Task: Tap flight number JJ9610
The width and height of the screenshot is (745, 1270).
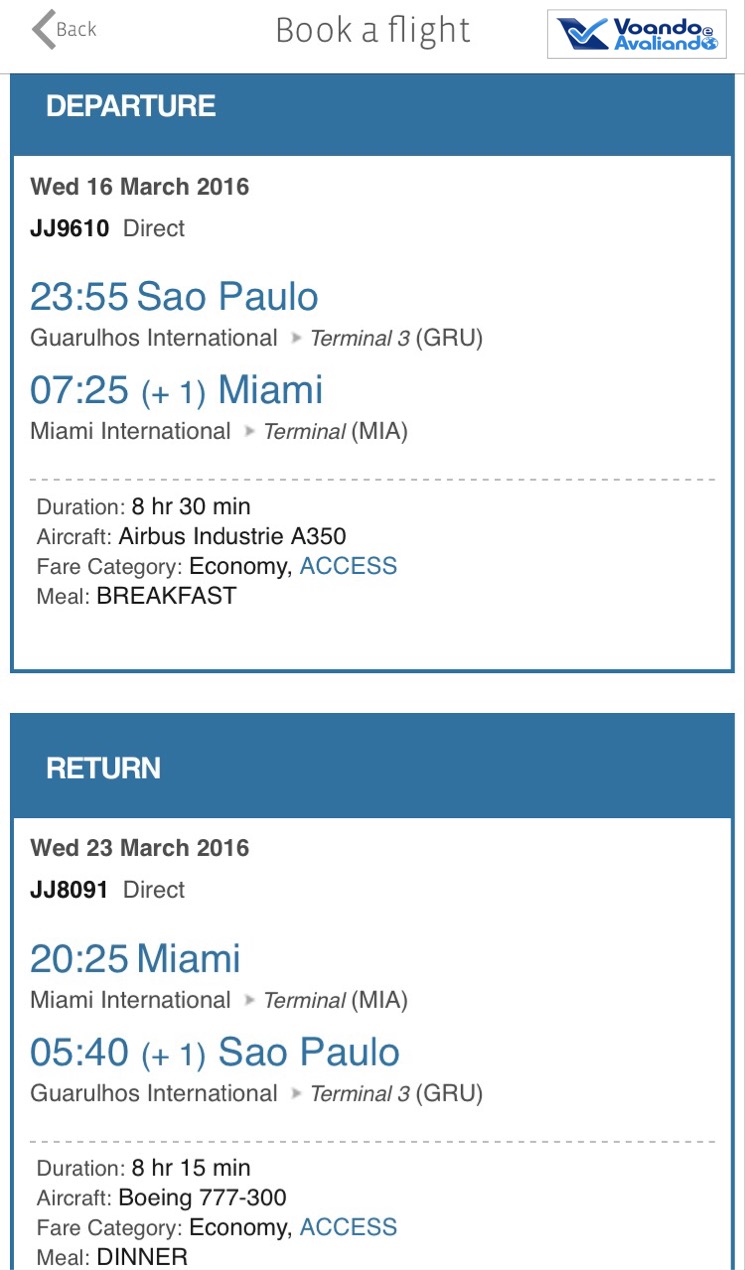Action: (69, 228)
